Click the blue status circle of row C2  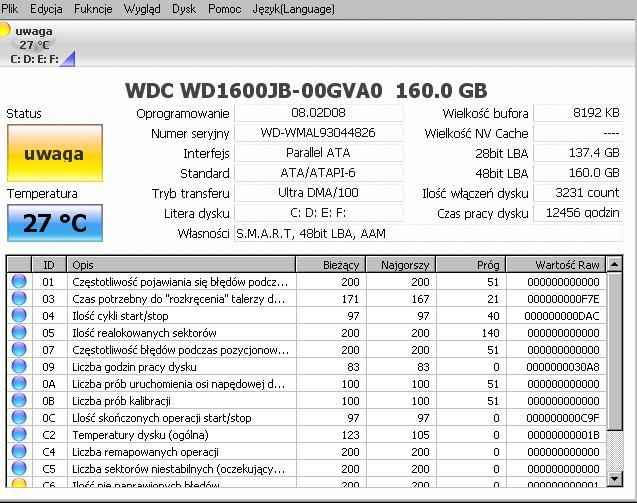click(19, 434)
